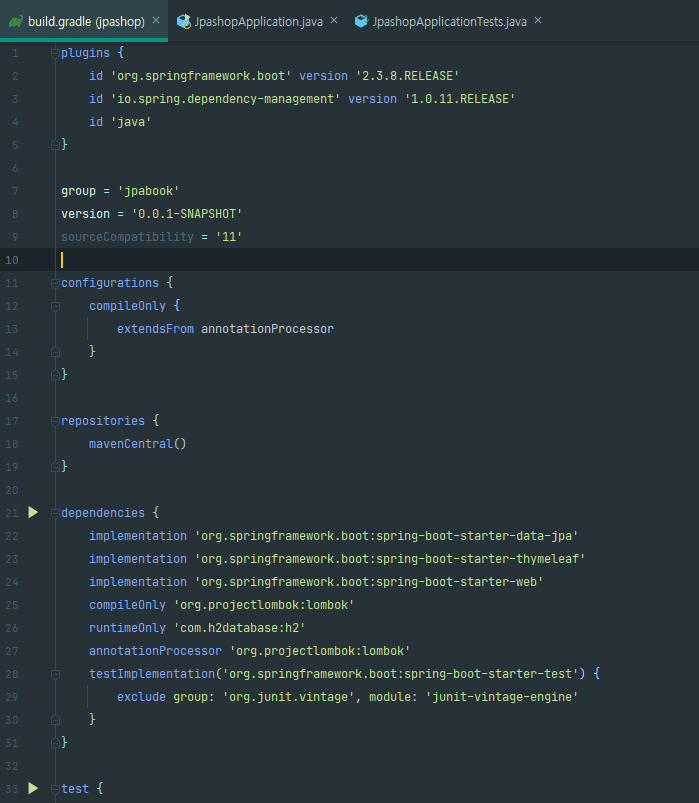This screenshot has width=699, height=803.
Task: Collapse the test block fold marker
Action: coord(55,789)
